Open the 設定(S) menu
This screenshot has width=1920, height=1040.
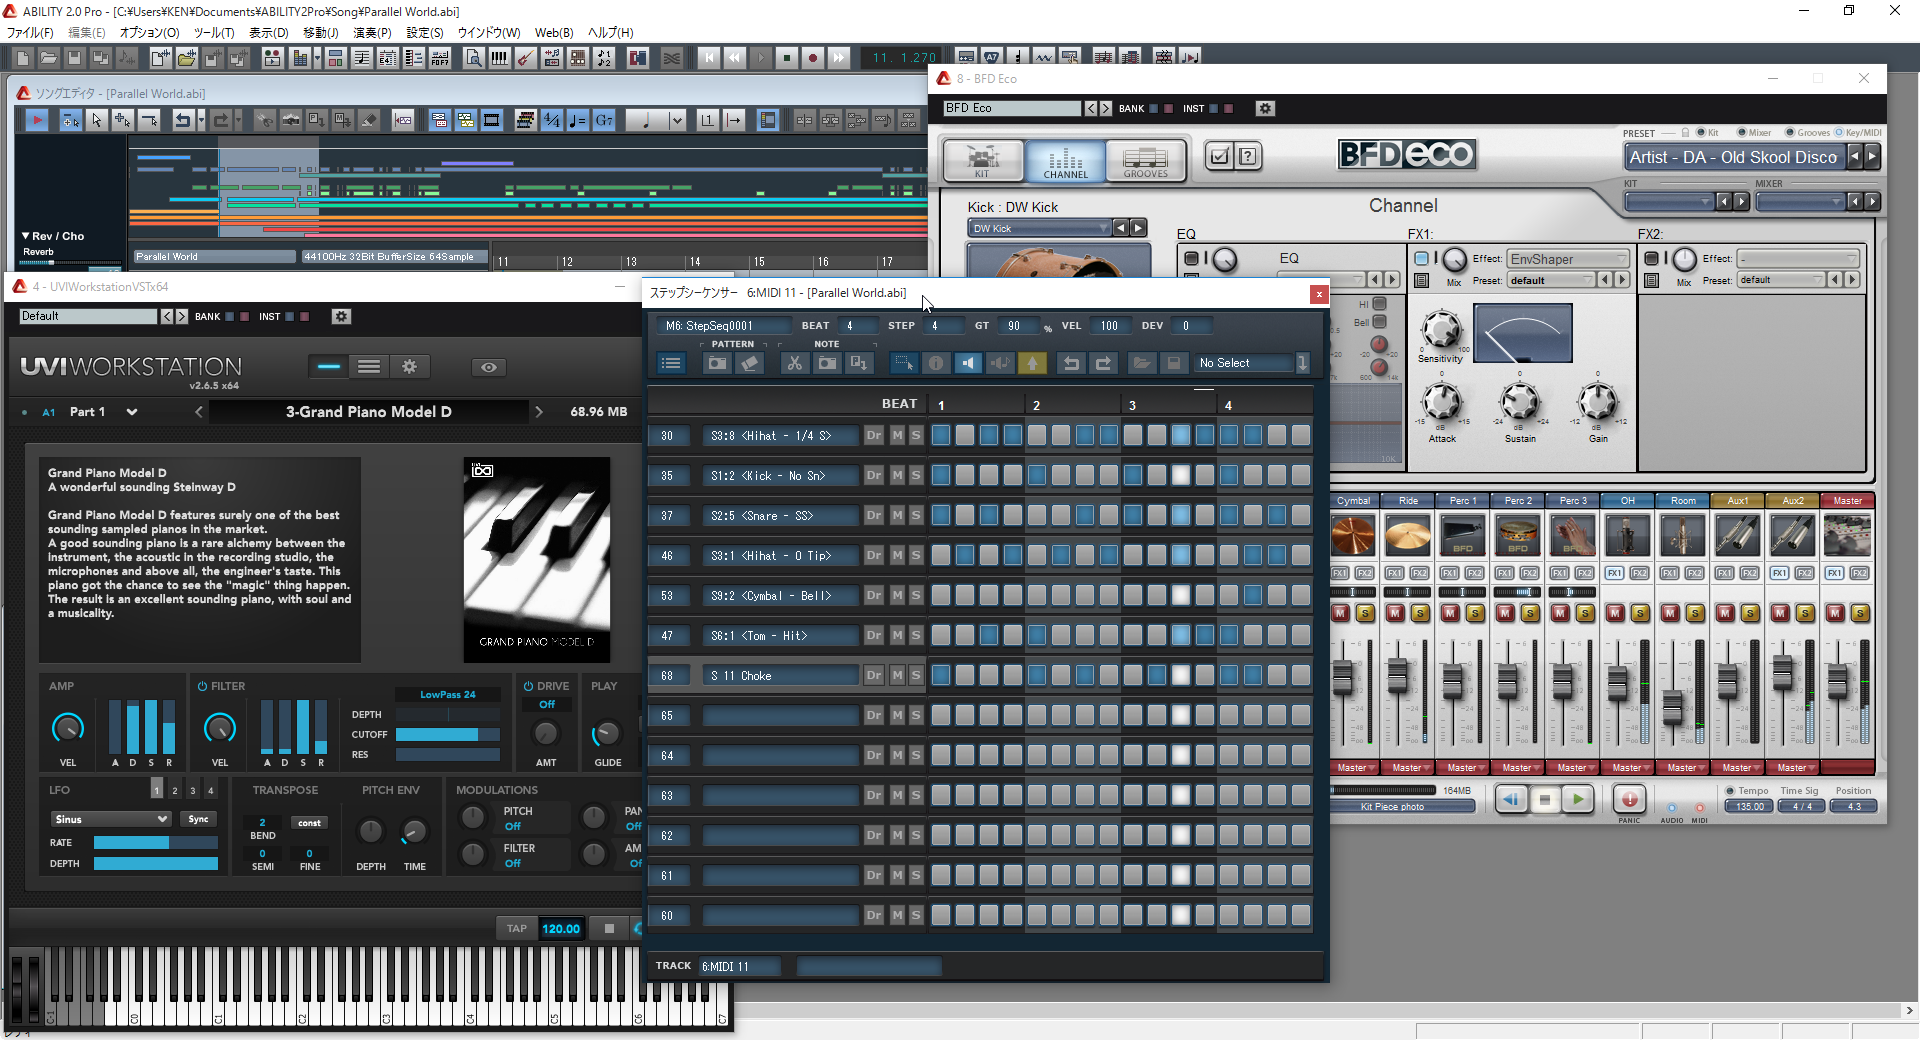pos(425,32)
